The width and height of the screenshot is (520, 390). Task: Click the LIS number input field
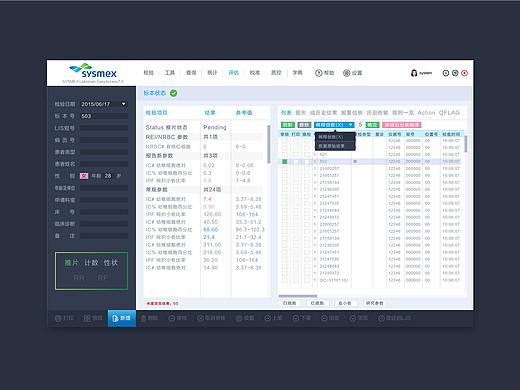[x=104, y=128]
